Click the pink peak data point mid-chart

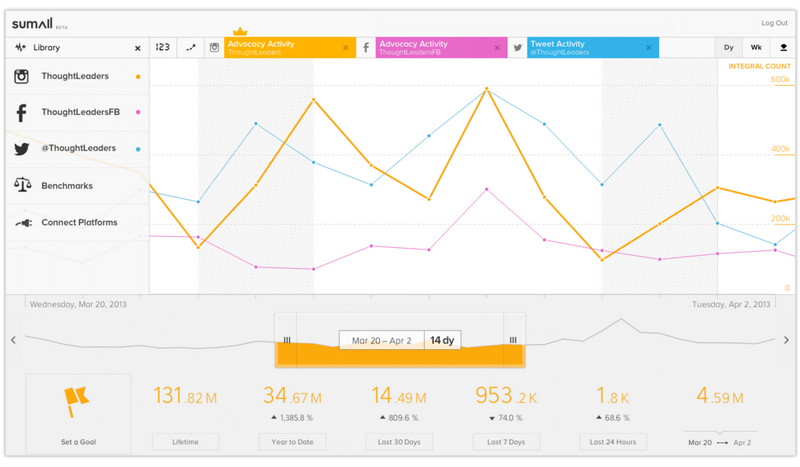pos(487,189)
